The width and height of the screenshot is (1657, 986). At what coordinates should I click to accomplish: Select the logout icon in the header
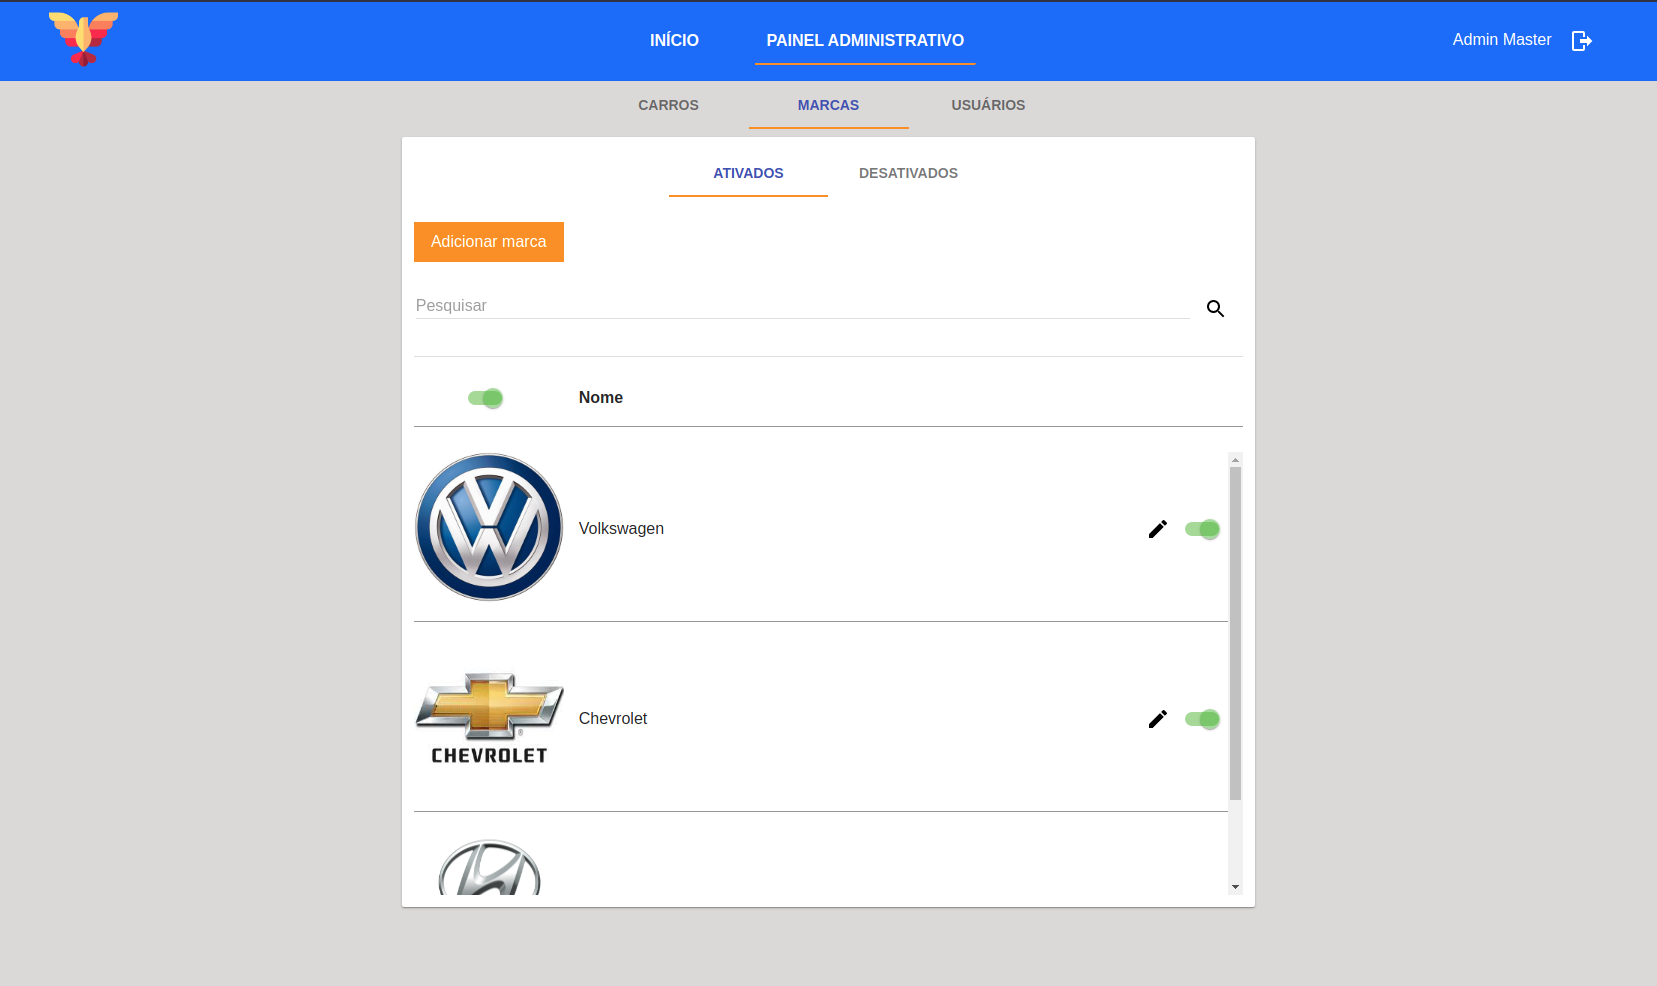tap(1583, 40)
